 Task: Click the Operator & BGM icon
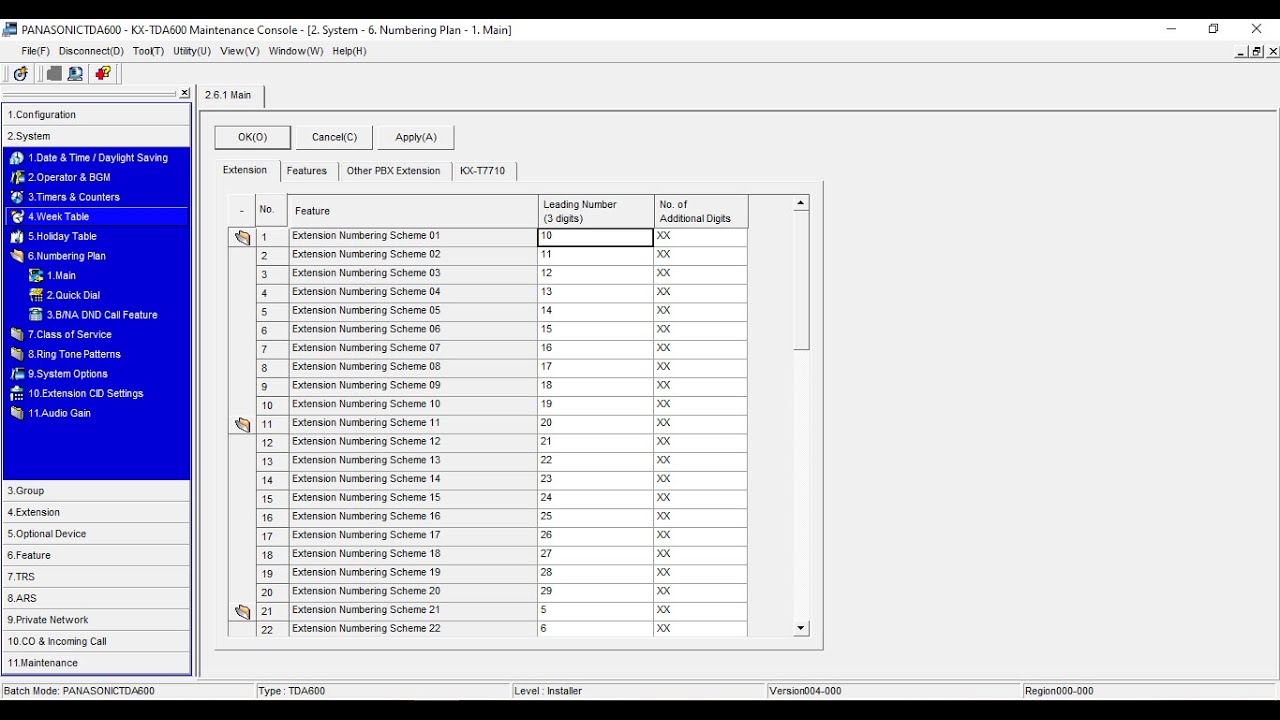(x=17, y=177)
